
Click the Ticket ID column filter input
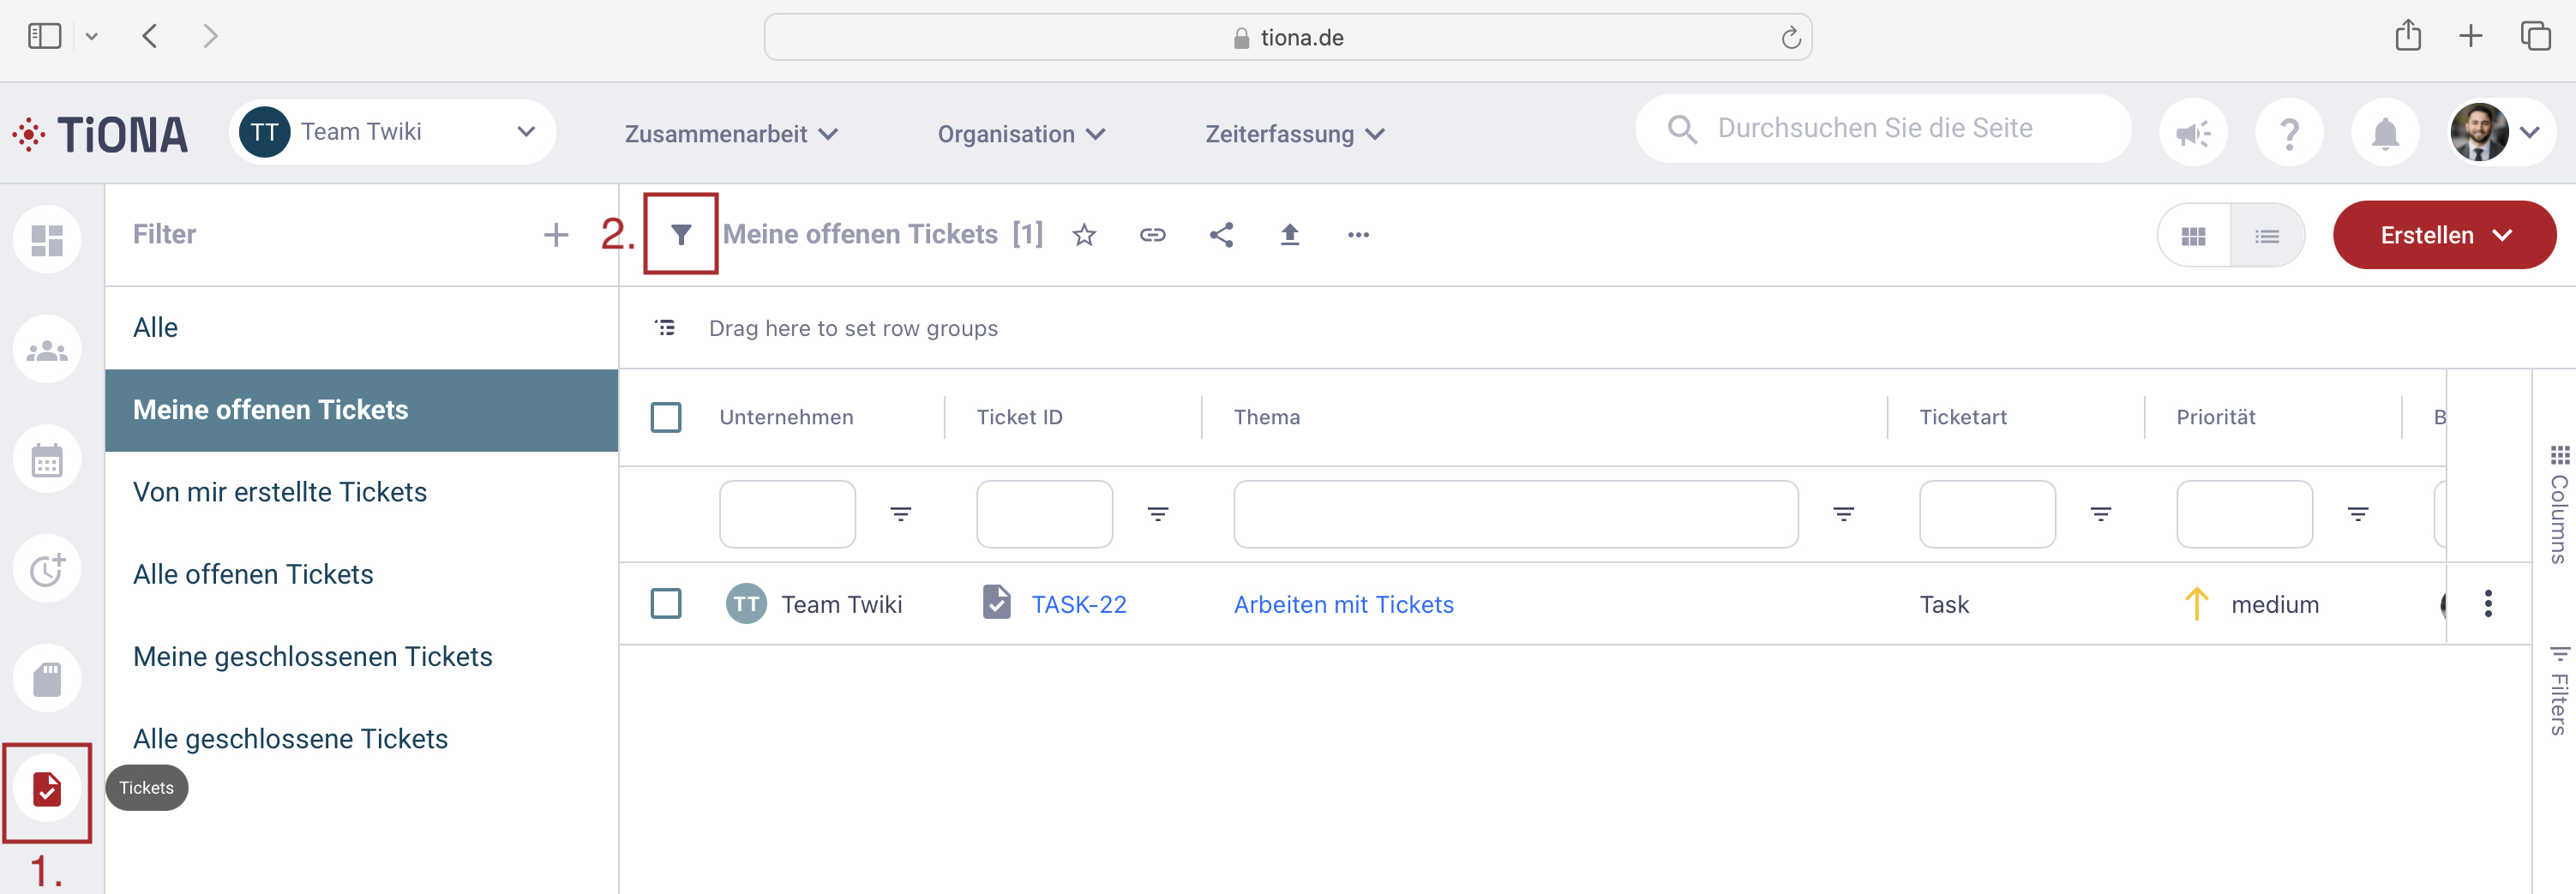[x=1045, y=514]
